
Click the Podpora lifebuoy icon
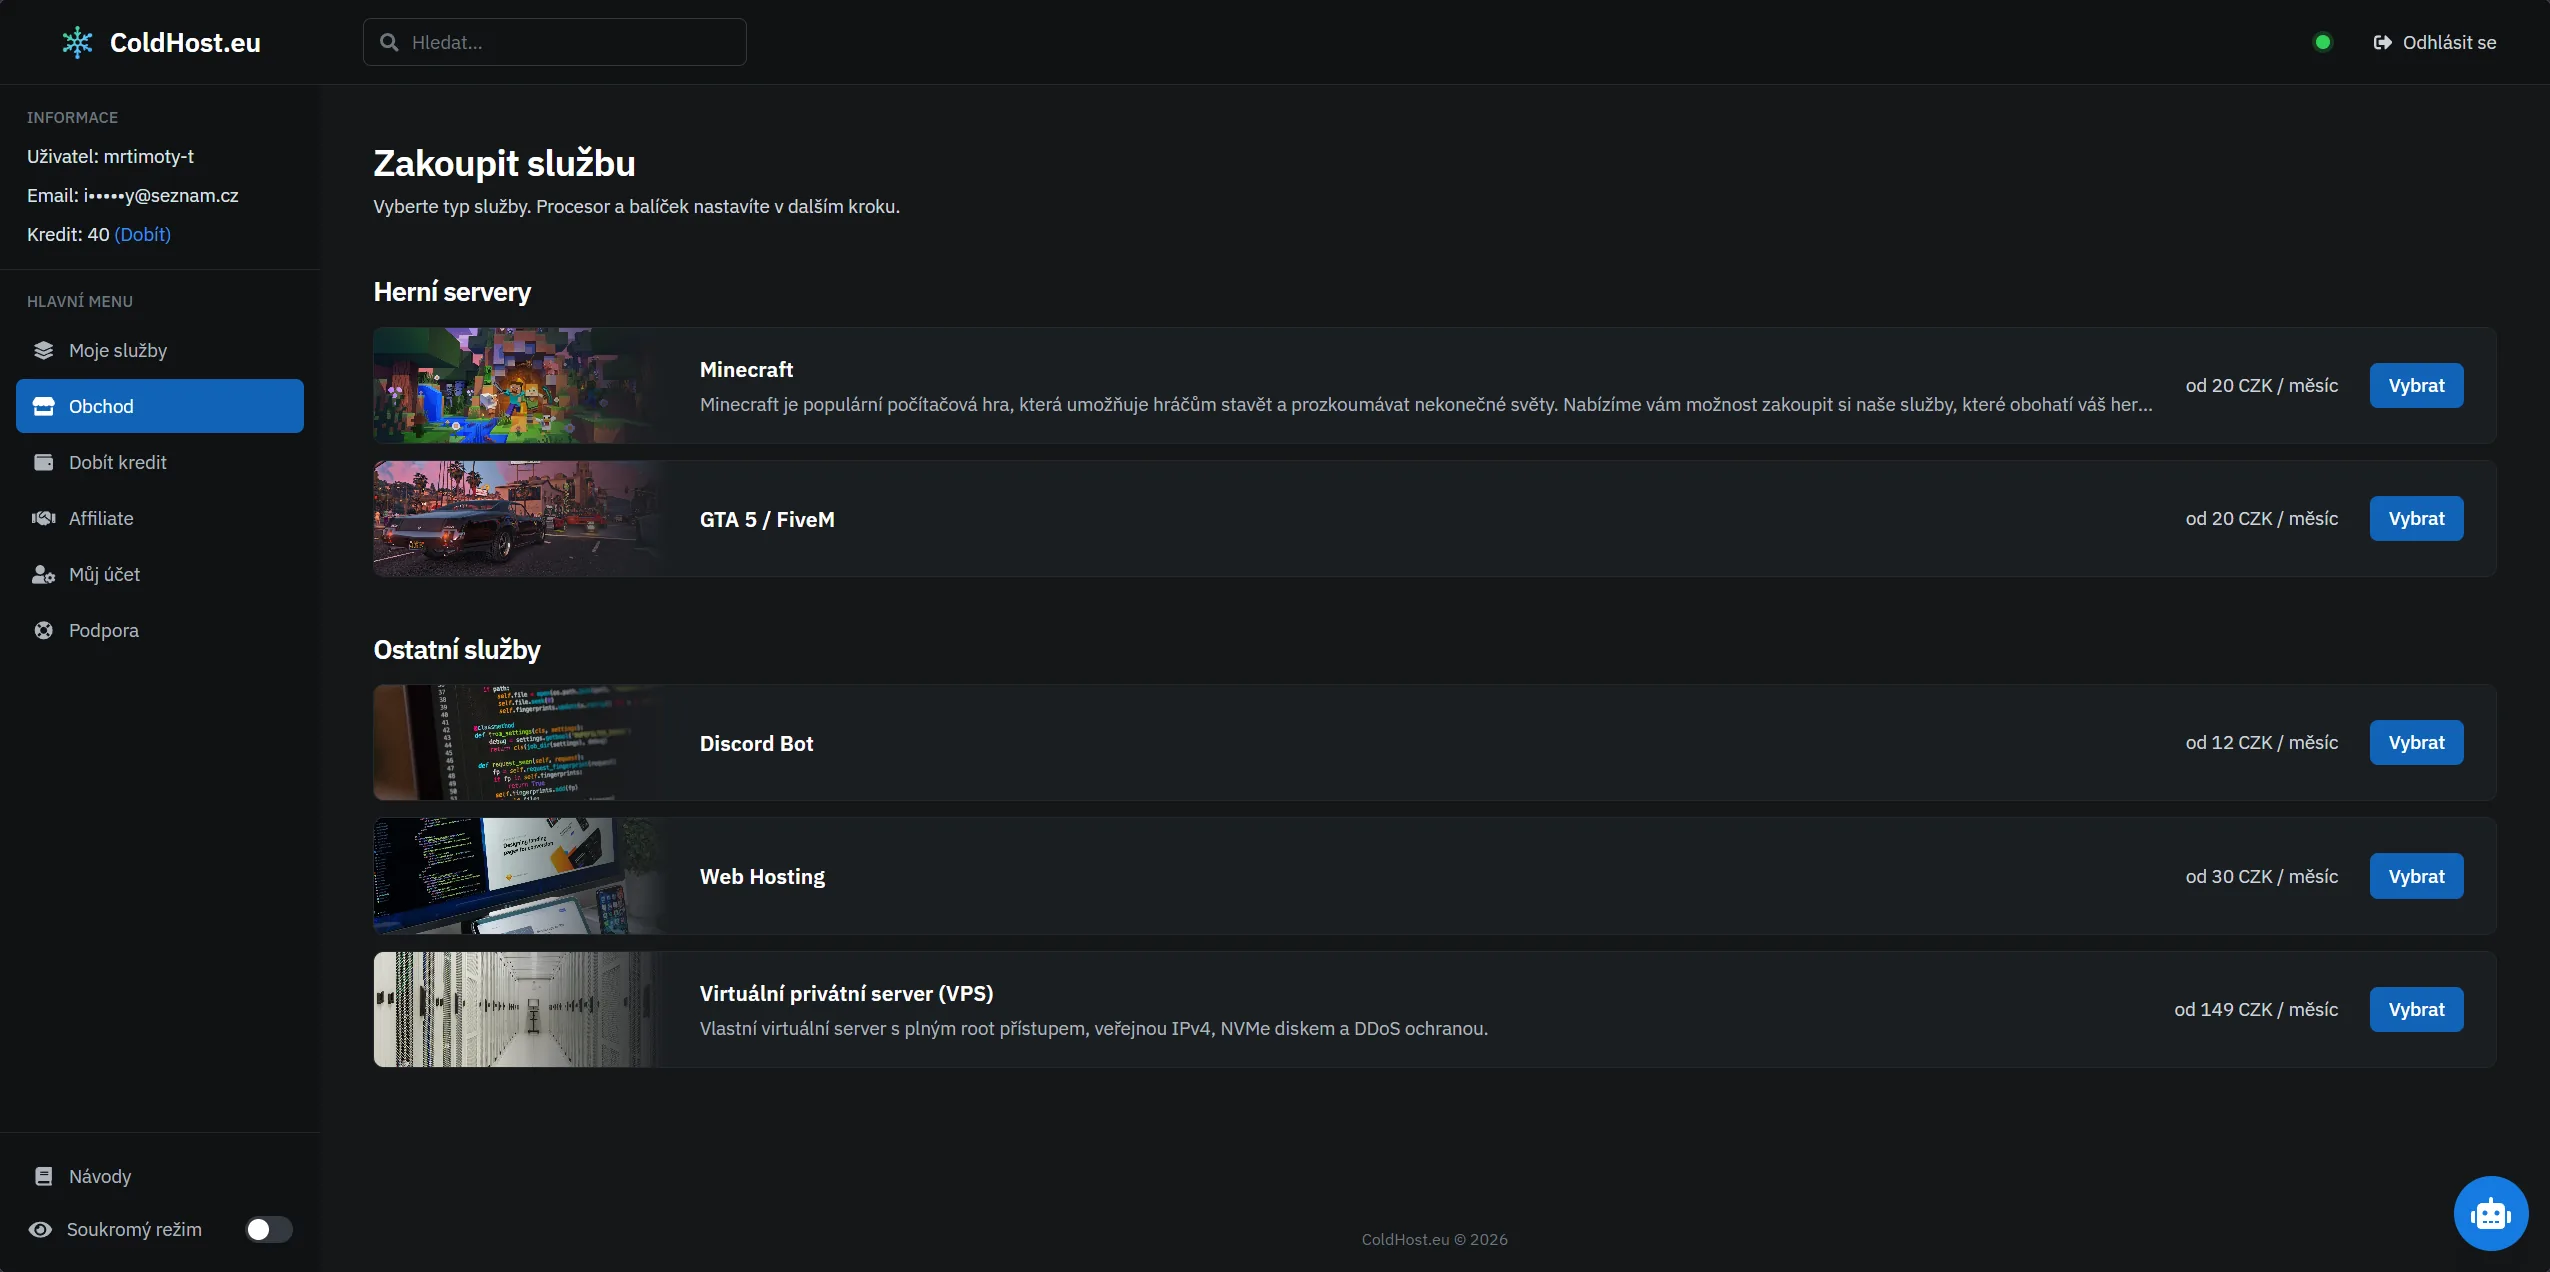pos(43,630)
